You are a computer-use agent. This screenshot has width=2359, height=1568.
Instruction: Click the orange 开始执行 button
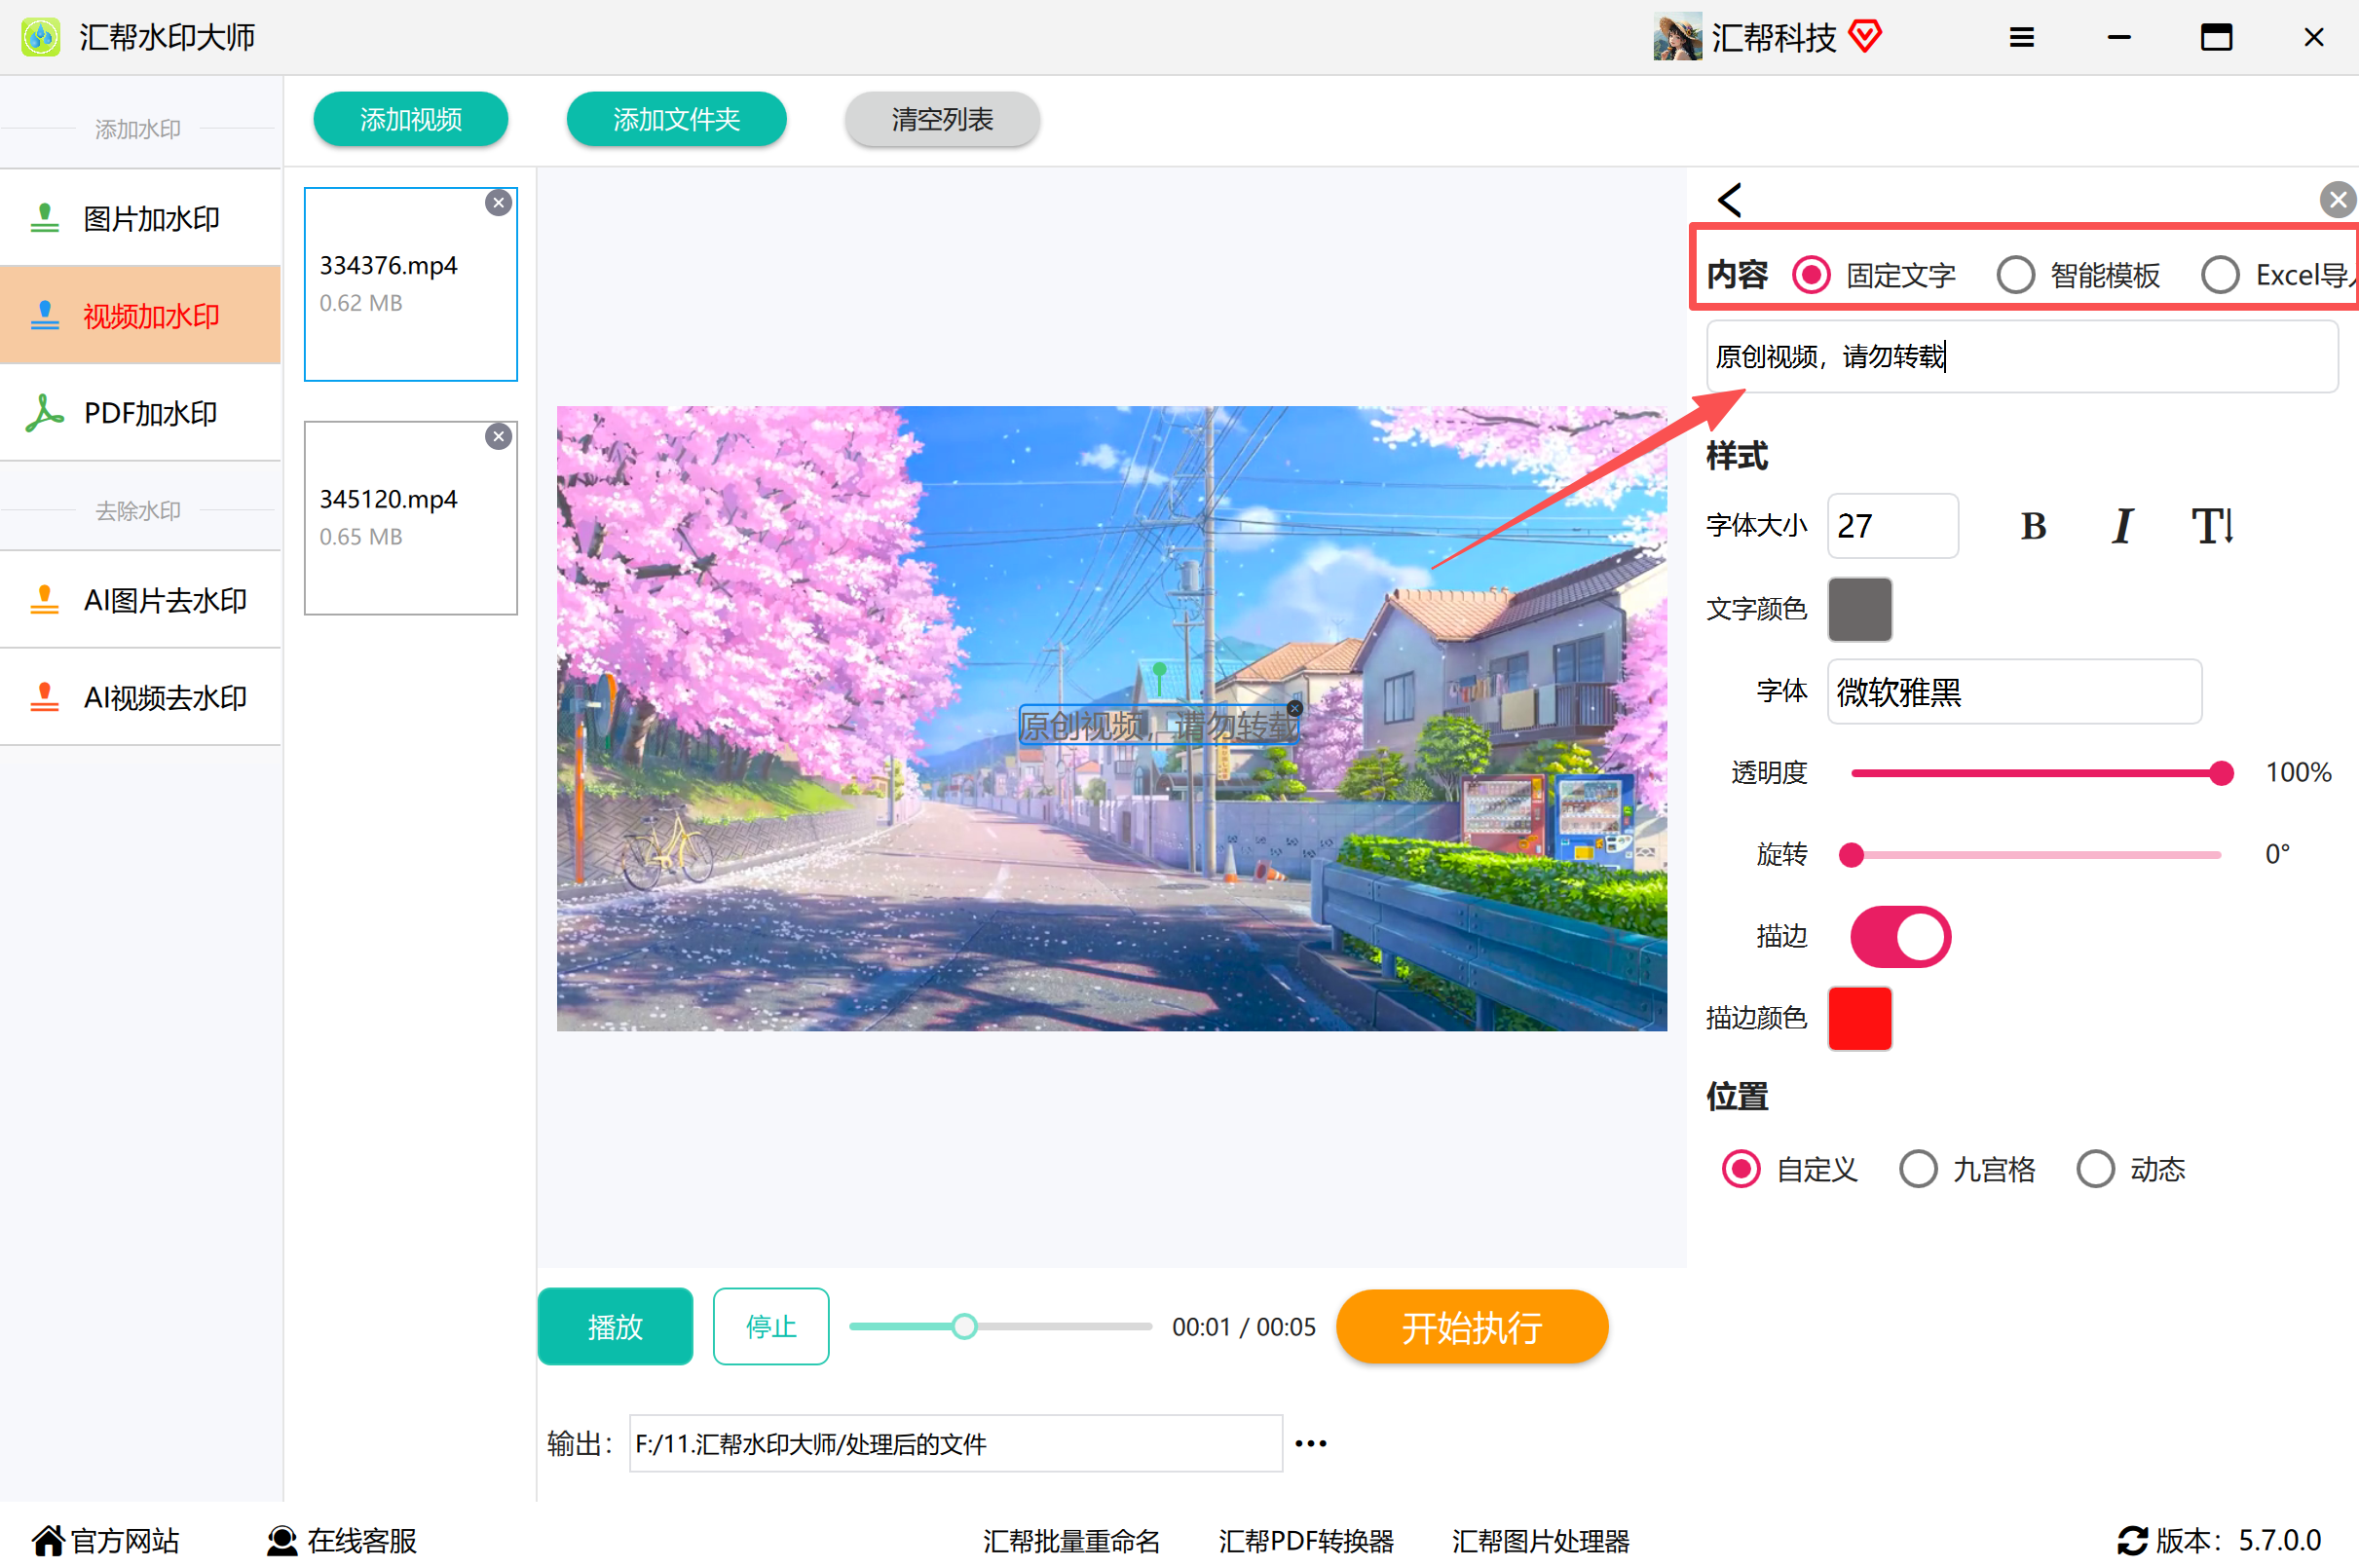[x=1472, y=1327]
